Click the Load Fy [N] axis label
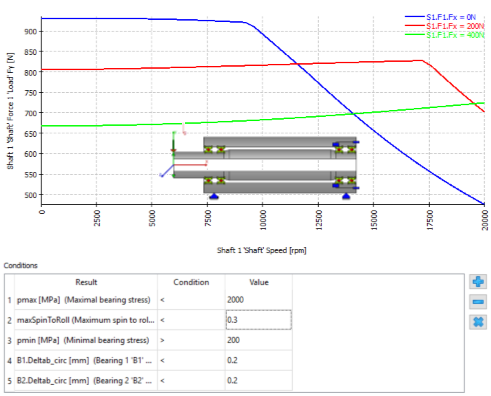Screen dimensions: 491x396 click(10, 111)
